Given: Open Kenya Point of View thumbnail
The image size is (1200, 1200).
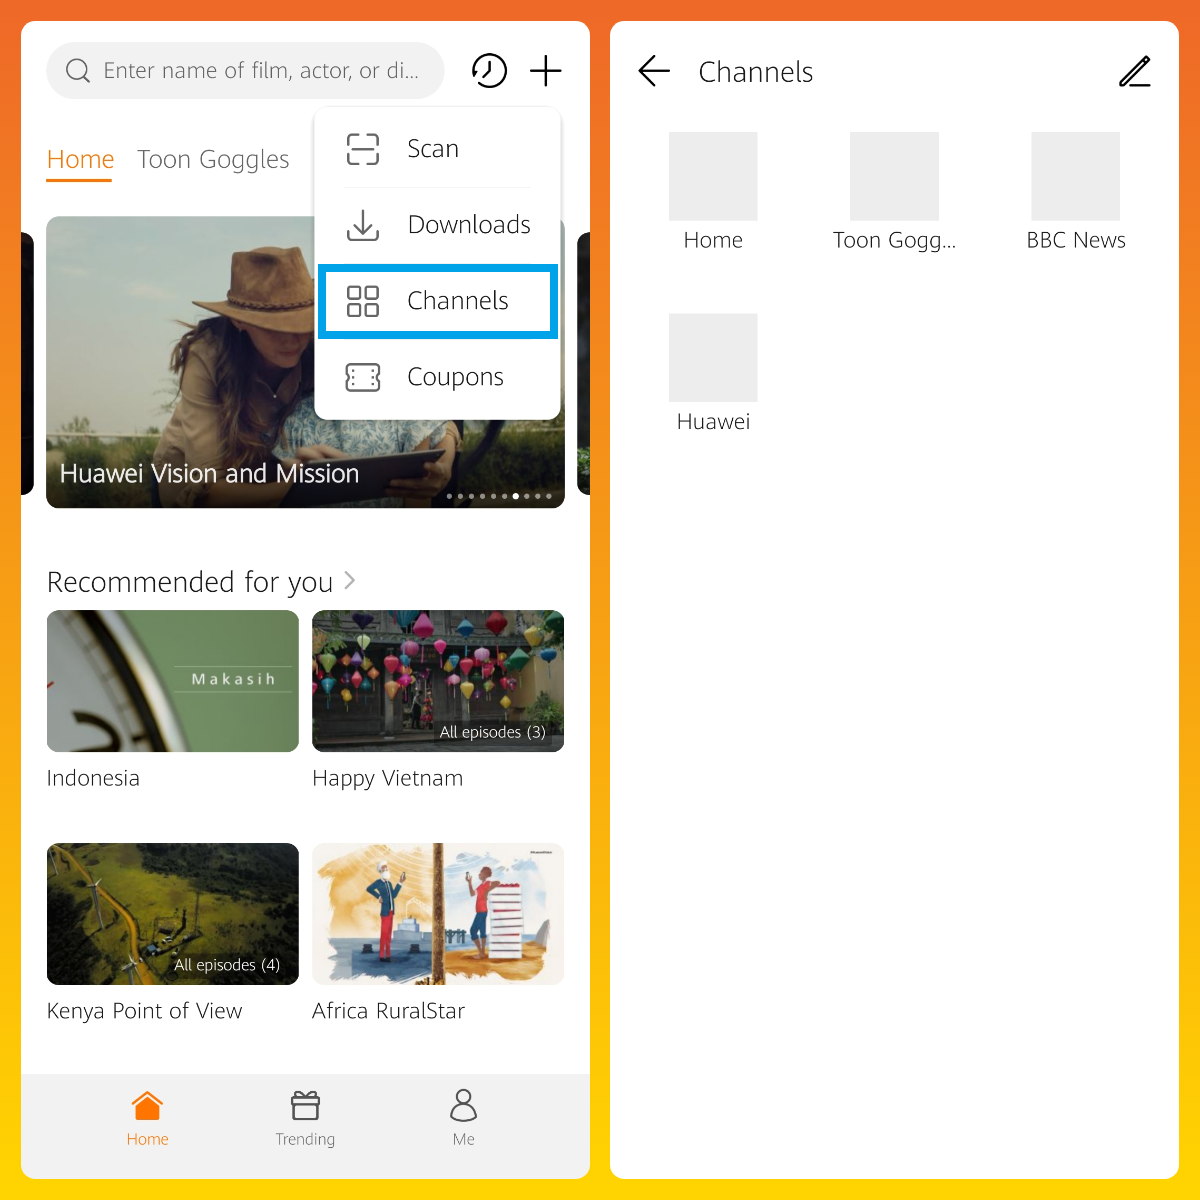Looking at the screenshot, I should tap(173, 914).
